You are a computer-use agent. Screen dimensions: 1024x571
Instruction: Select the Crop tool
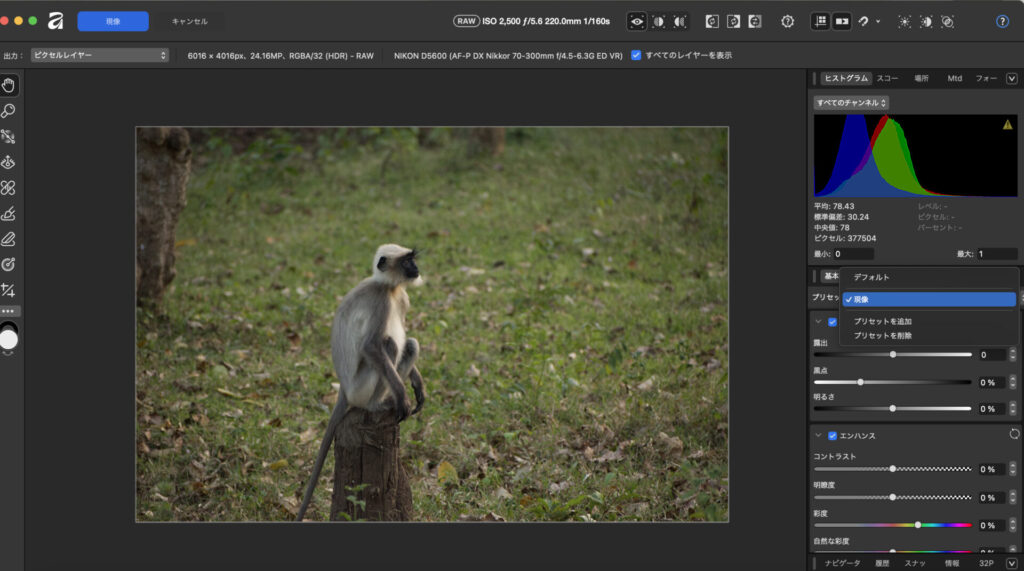pos(8,290)
